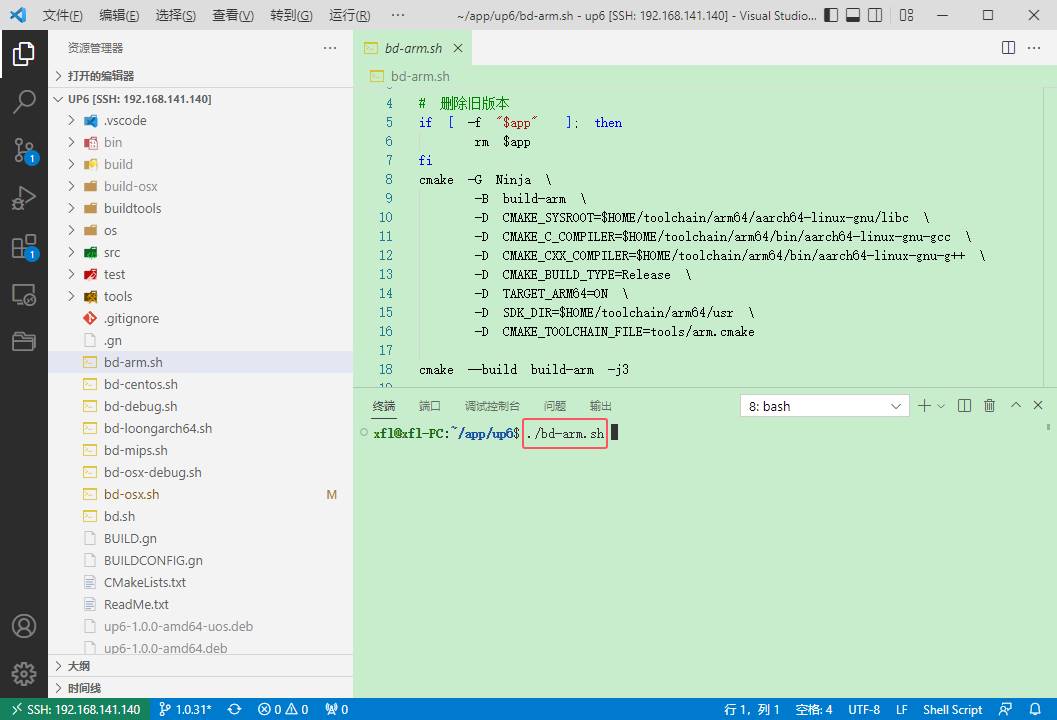Image resolution: width=1057 pixels, height=720 pixels.
Task: Expand the 大纲 outline section
Action: [79, 666]
